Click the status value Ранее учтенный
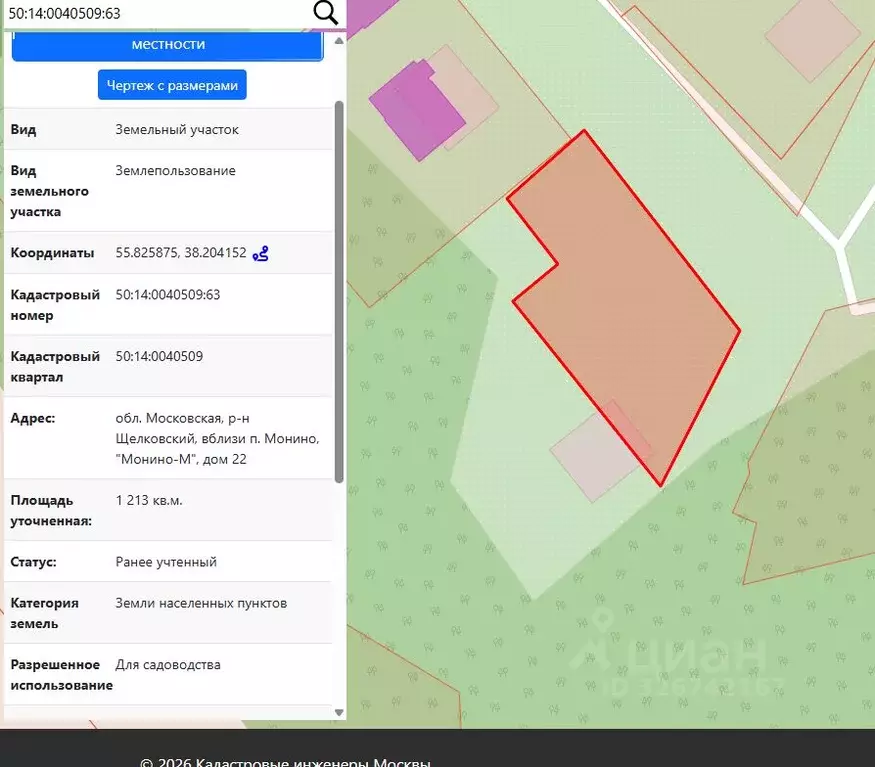 point(166,562)
